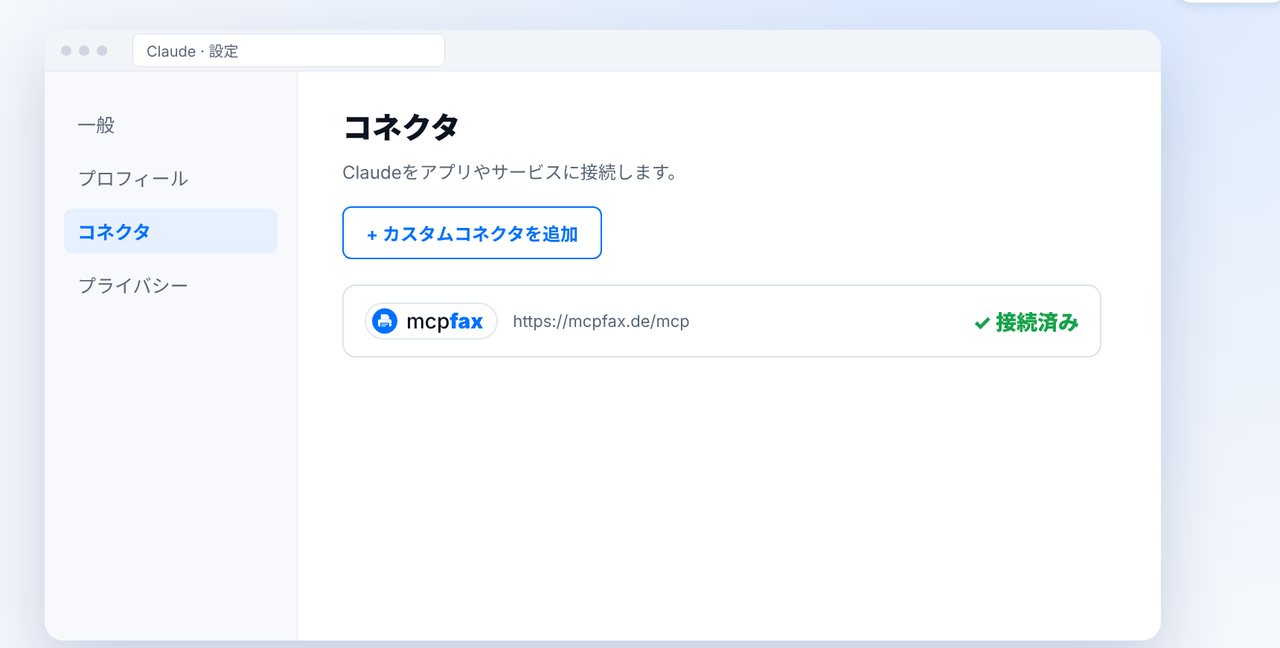The image size is (1280, 648).
Task: Click the カスタムコネクタを追加 button
Action: point(472,233)
